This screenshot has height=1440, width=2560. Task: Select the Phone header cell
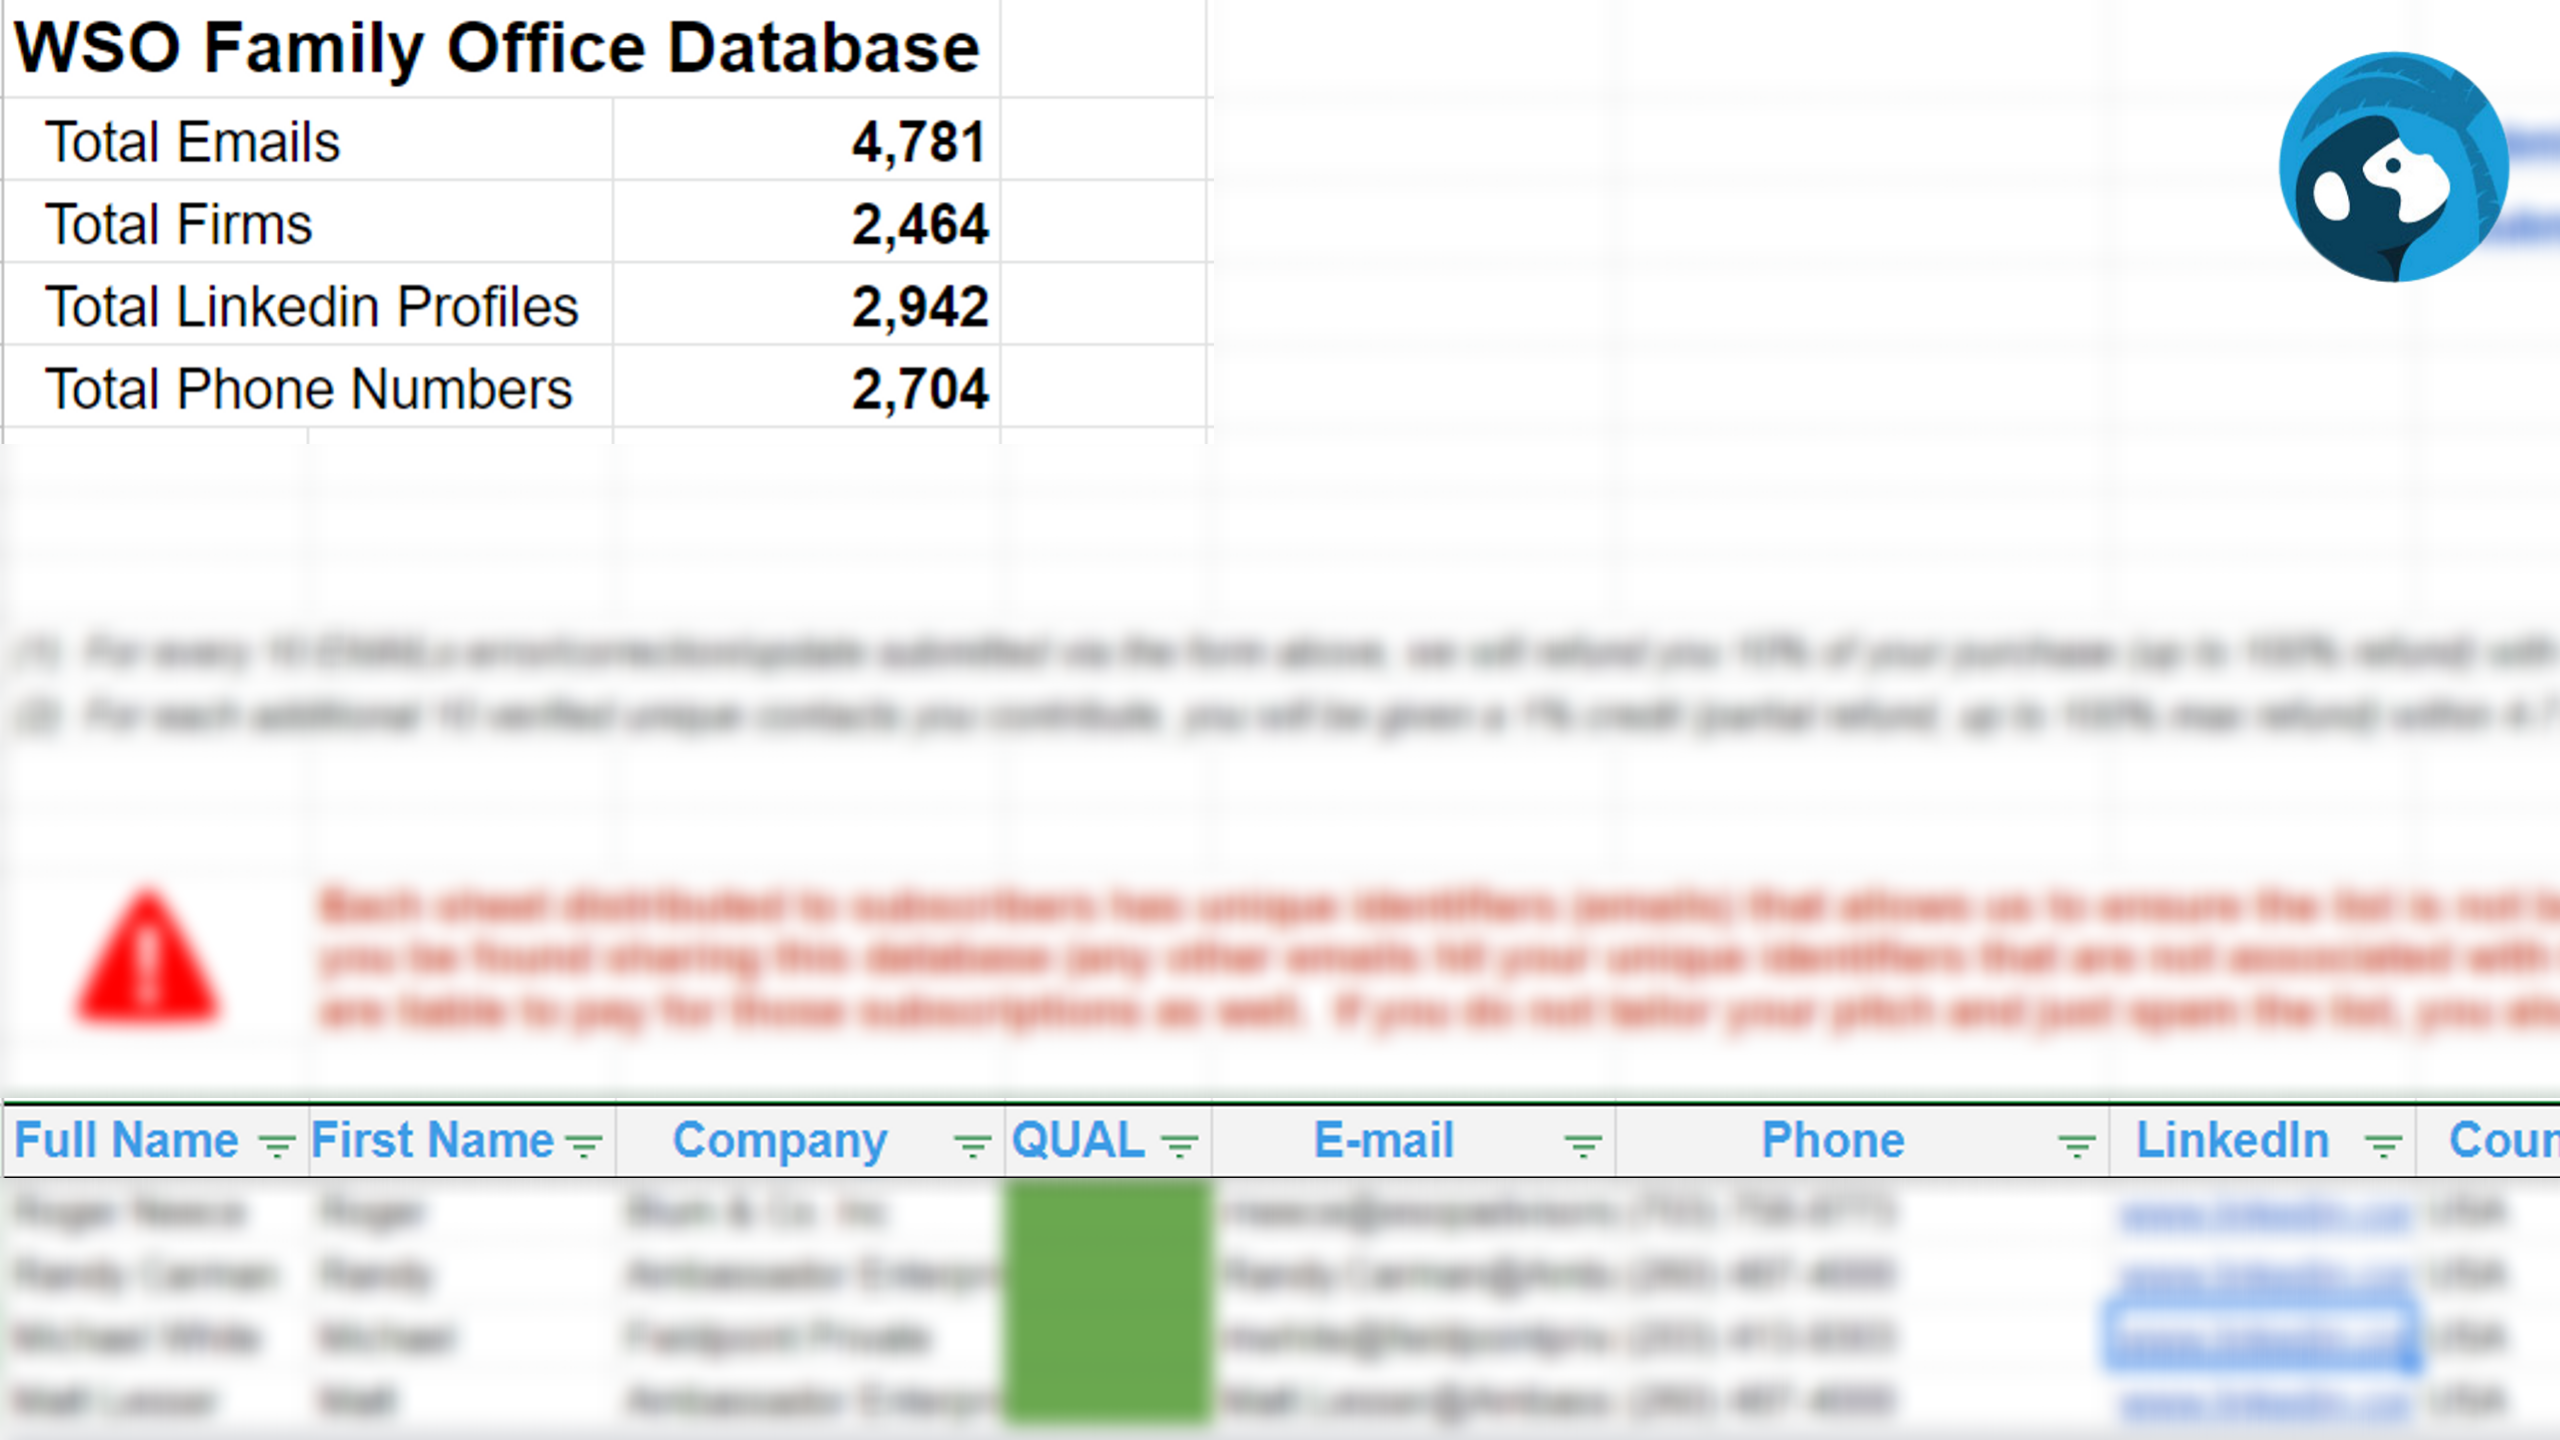point(1832,1140)
